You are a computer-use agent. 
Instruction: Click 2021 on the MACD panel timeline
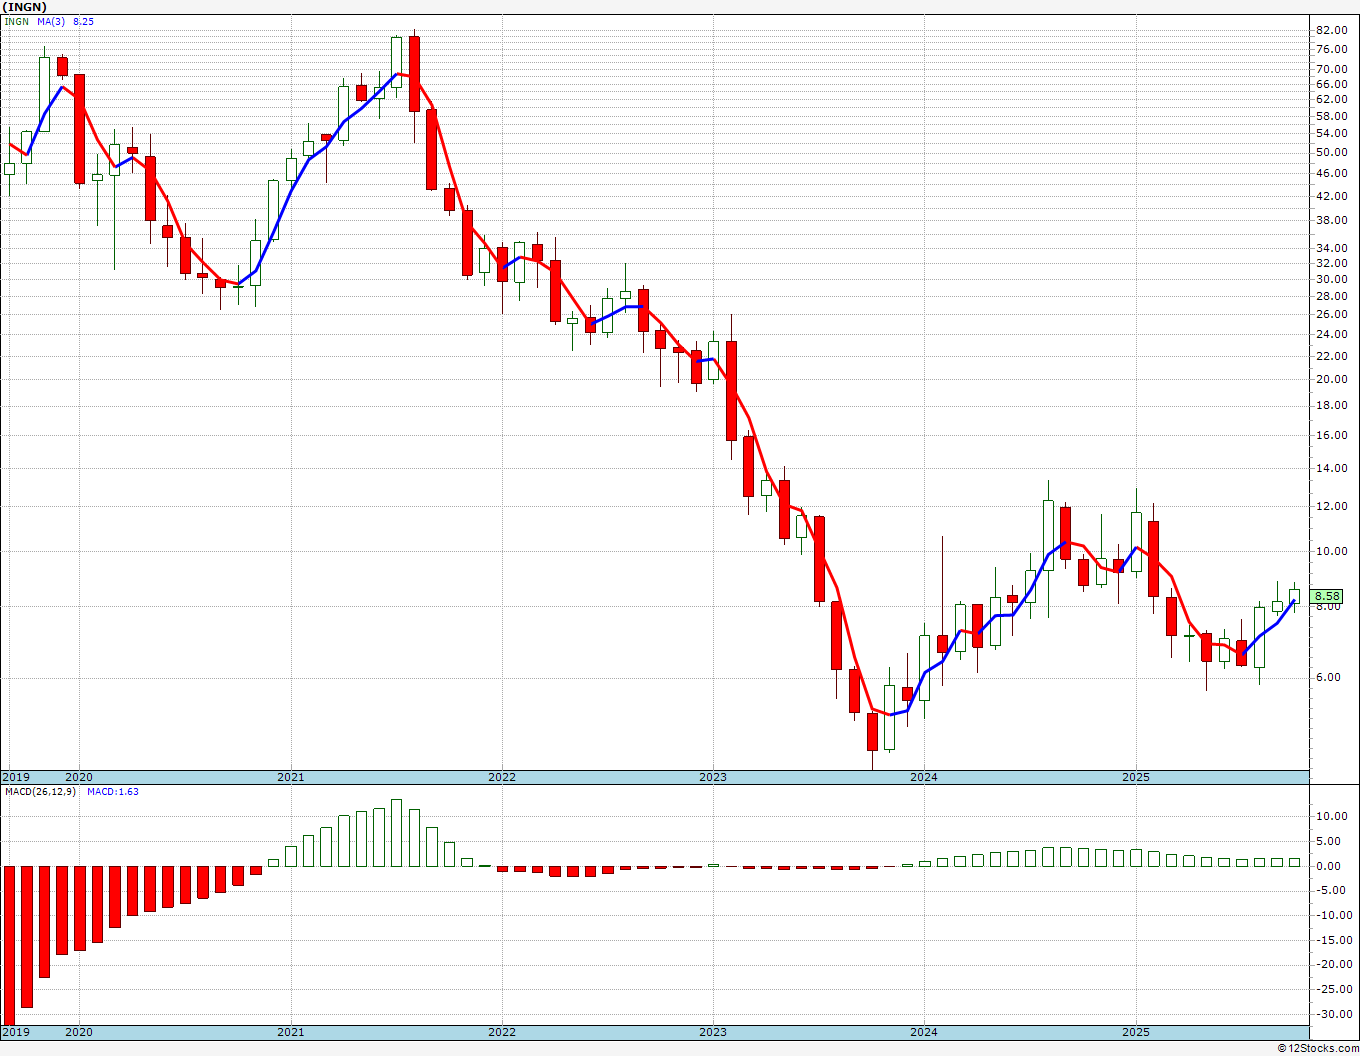tap(291, 1031)
